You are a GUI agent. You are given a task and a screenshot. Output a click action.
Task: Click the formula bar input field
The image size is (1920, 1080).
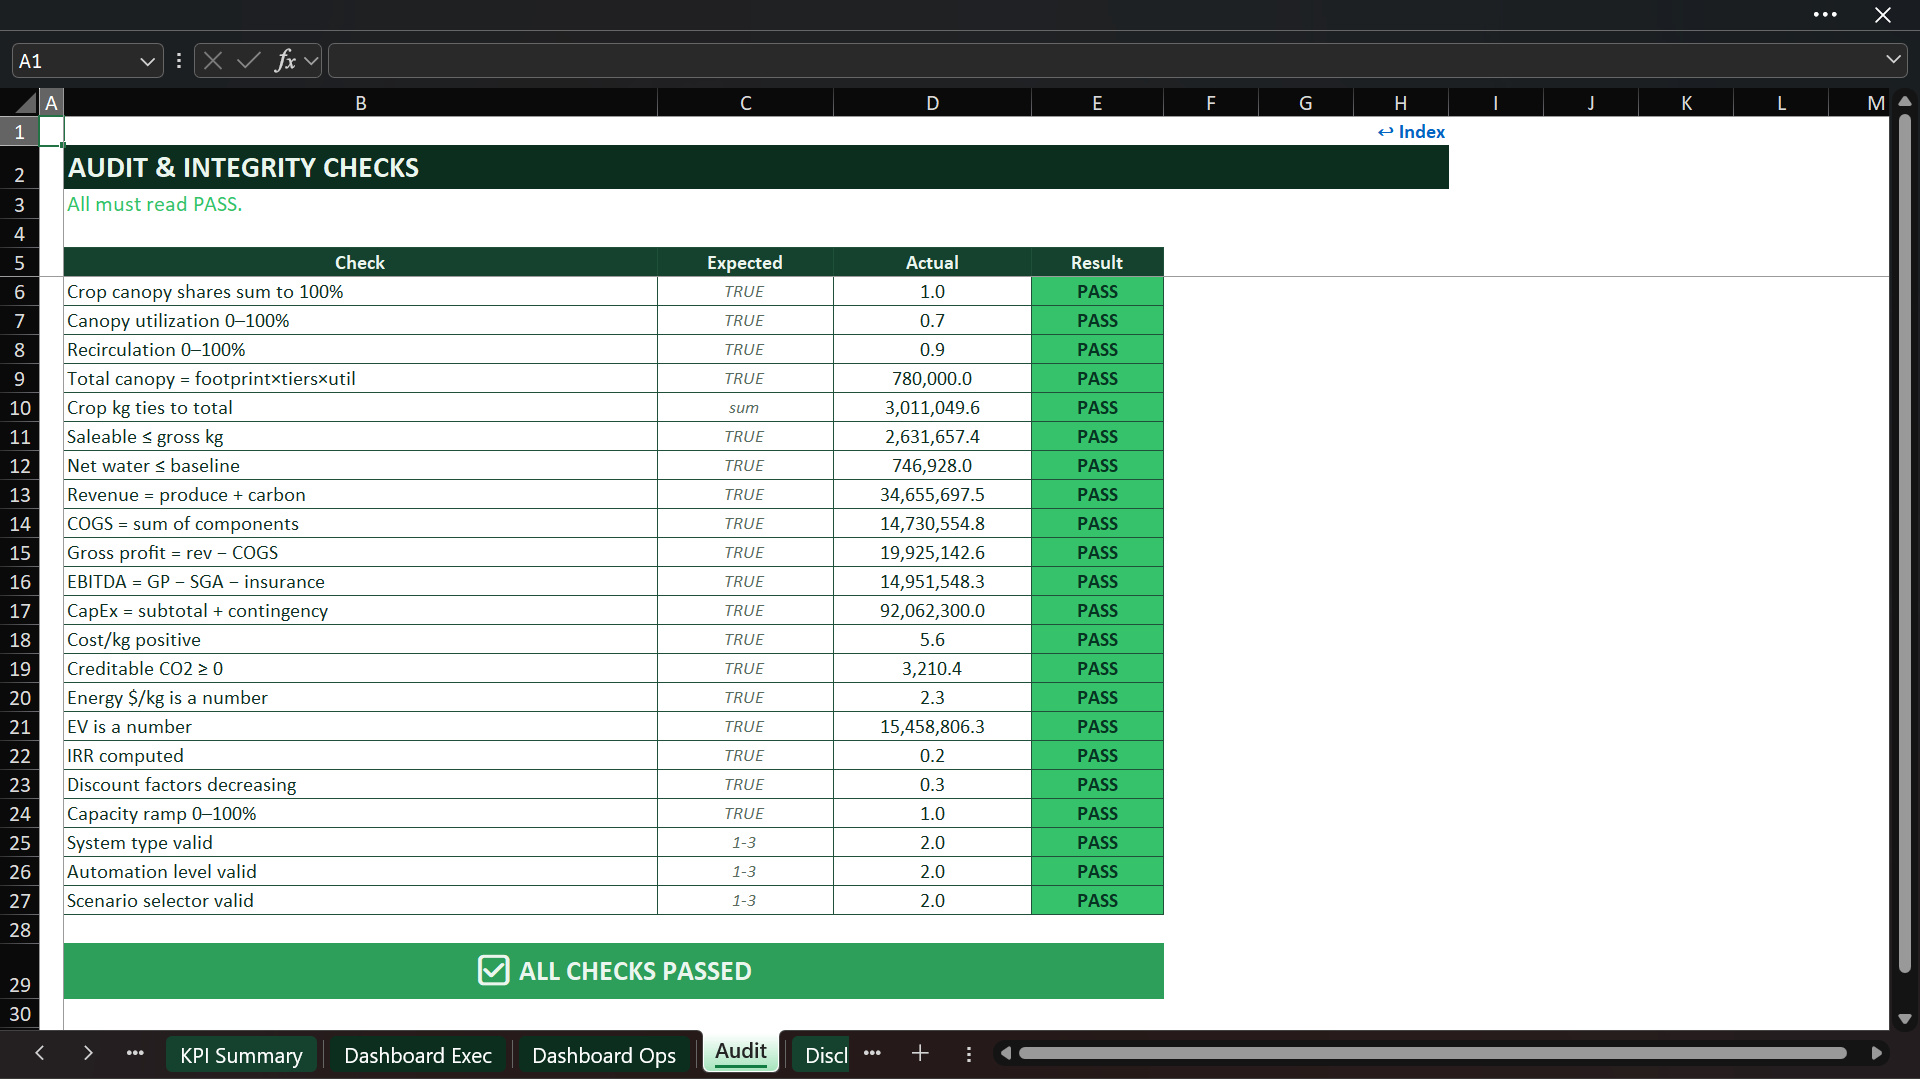[1105, 61]
